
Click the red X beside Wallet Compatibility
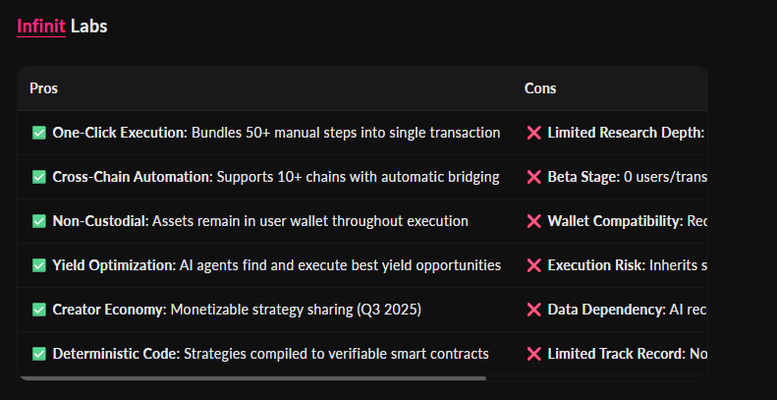coord(534,221)
